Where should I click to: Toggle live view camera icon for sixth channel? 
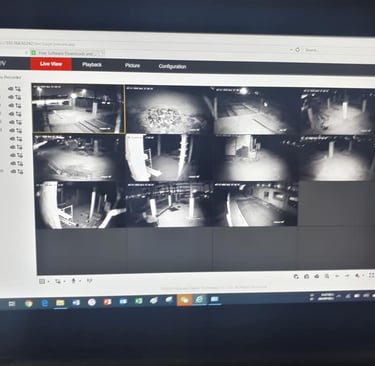(12, 130)
